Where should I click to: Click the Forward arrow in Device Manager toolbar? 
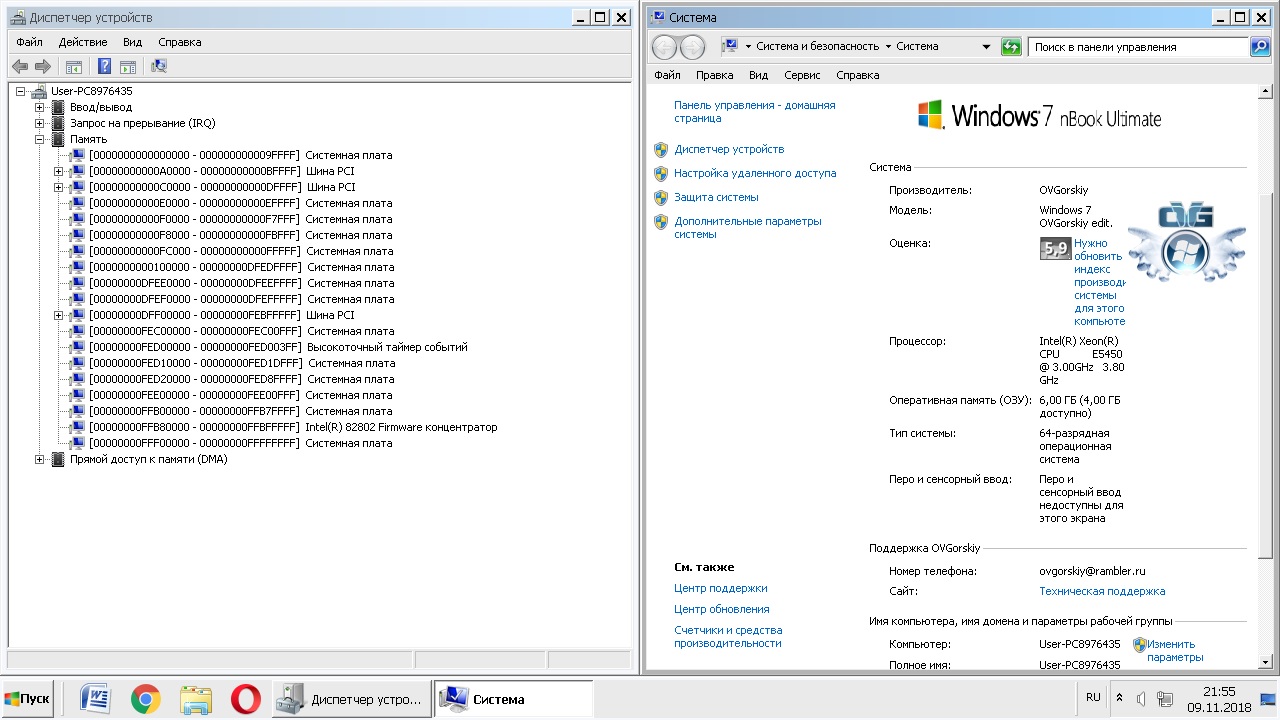[x=43, y=67]
